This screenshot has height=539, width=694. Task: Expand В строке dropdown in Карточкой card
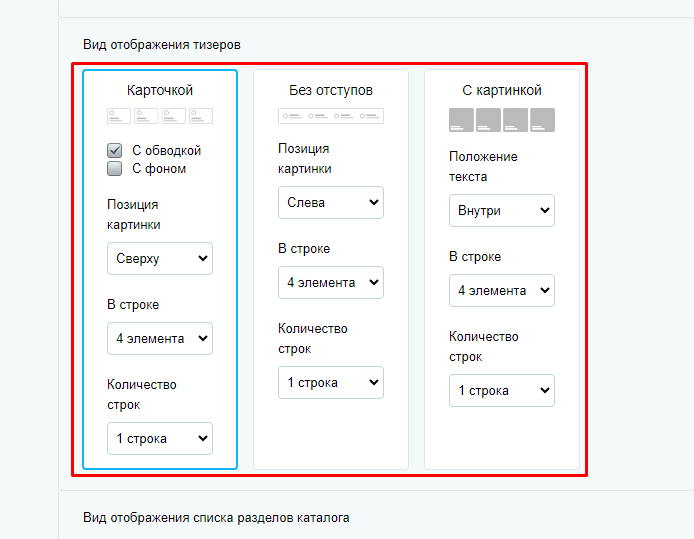(160, 339)
